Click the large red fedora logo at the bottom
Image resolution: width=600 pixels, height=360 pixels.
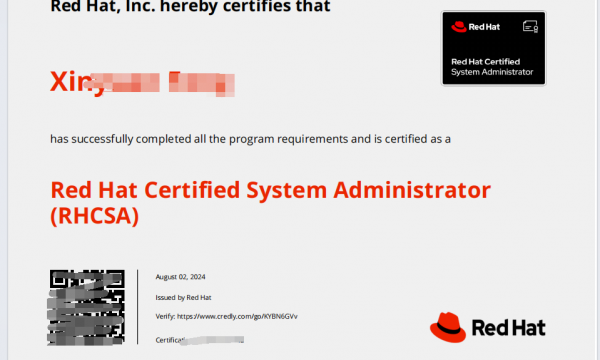point(448,327)
